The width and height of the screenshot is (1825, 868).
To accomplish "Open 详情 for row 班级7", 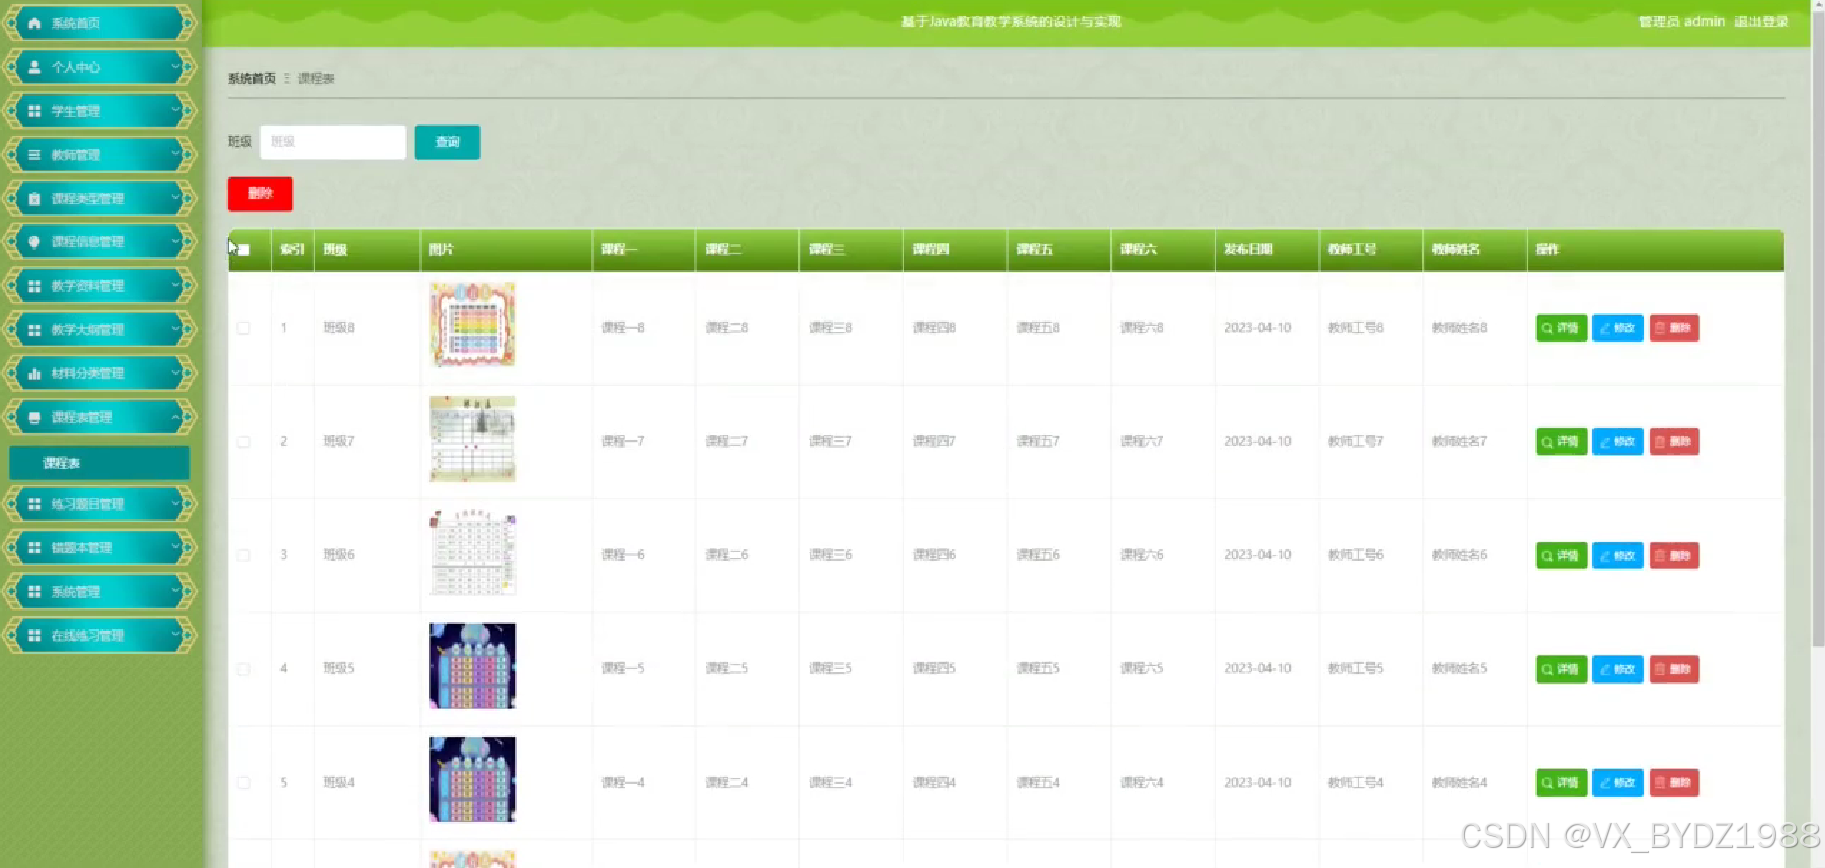I will point(1561,441).
